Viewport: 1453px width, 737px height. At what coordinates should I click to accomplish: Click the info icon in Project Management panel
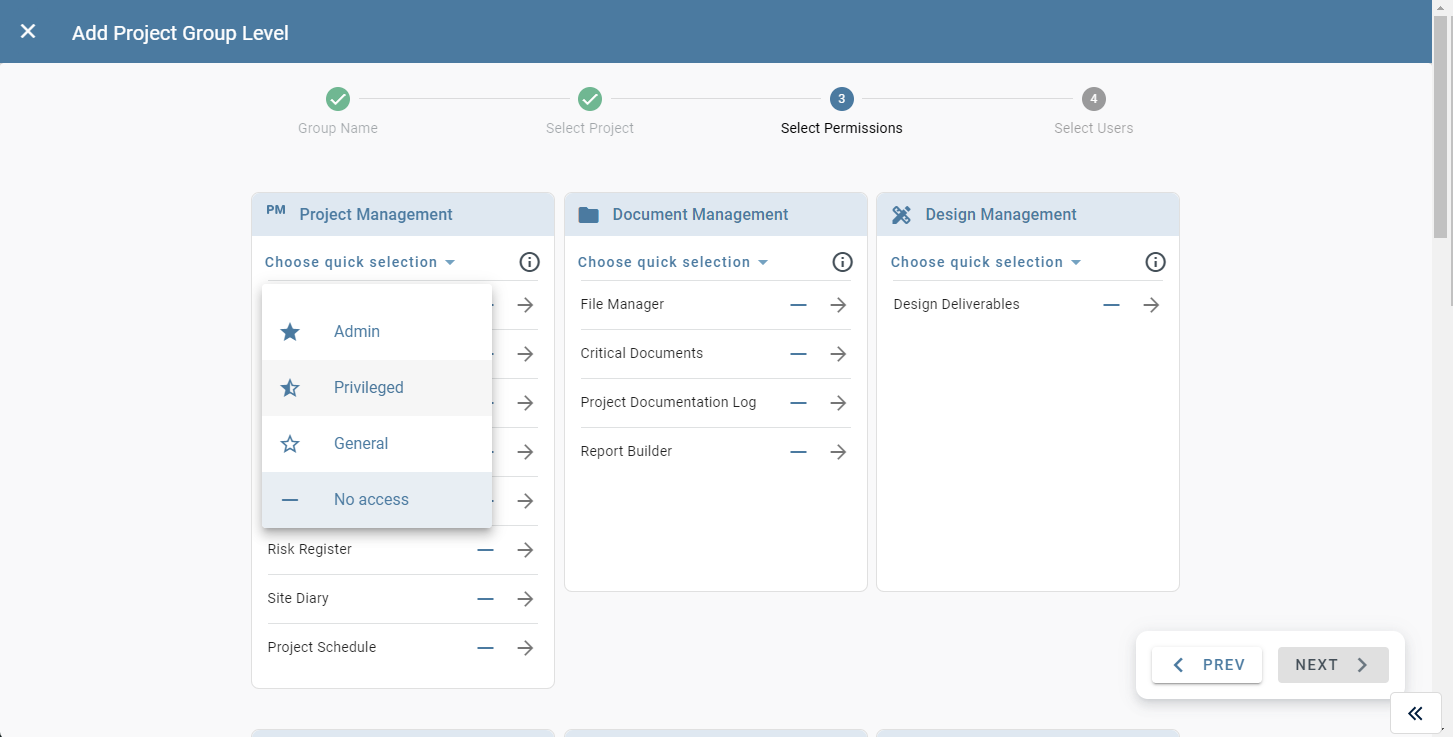click(x=530, y=262)
